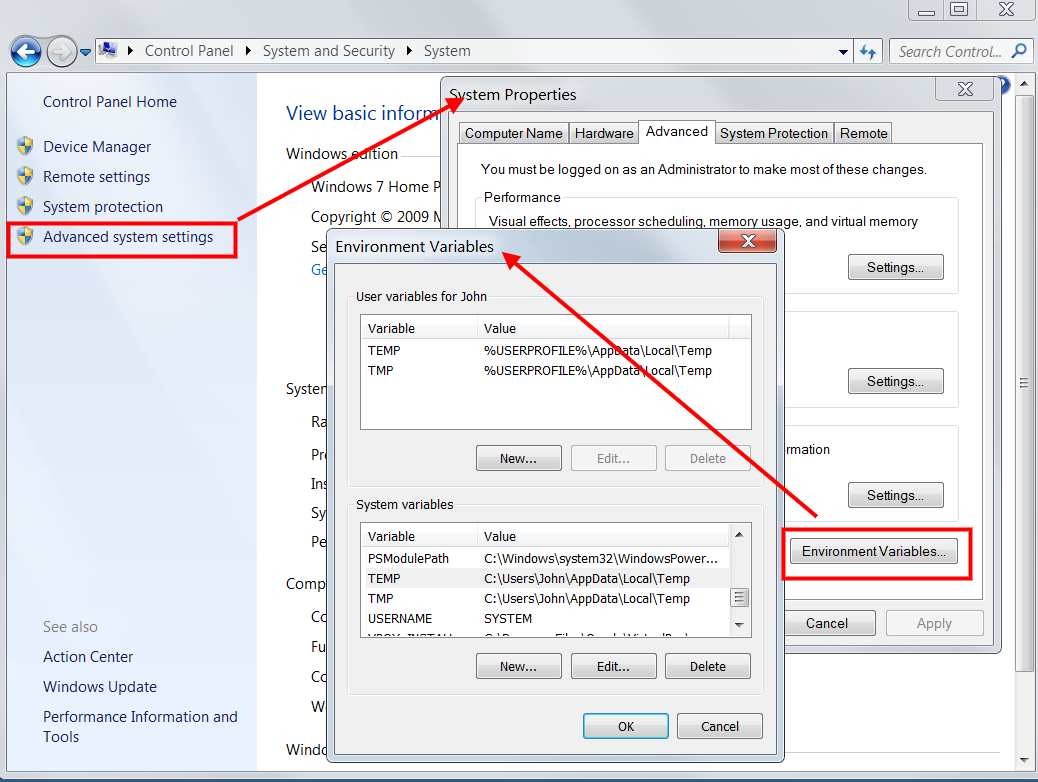This screenshot has height=782, width=1038.
Task: Click the refresh icon next to the address bar
Action: tap(868, 52)
